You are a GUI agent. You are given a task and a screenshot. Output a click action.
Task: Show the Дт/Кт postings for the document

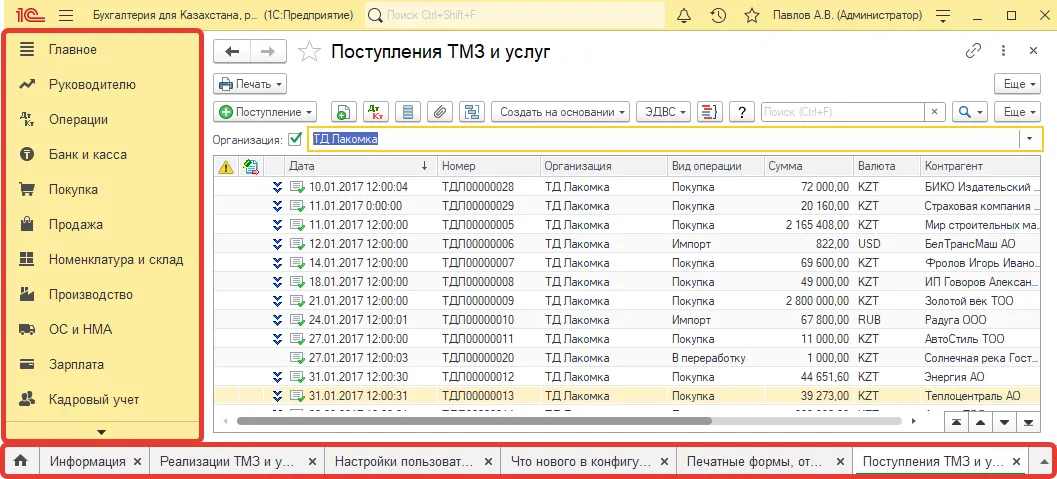point(375,113)
